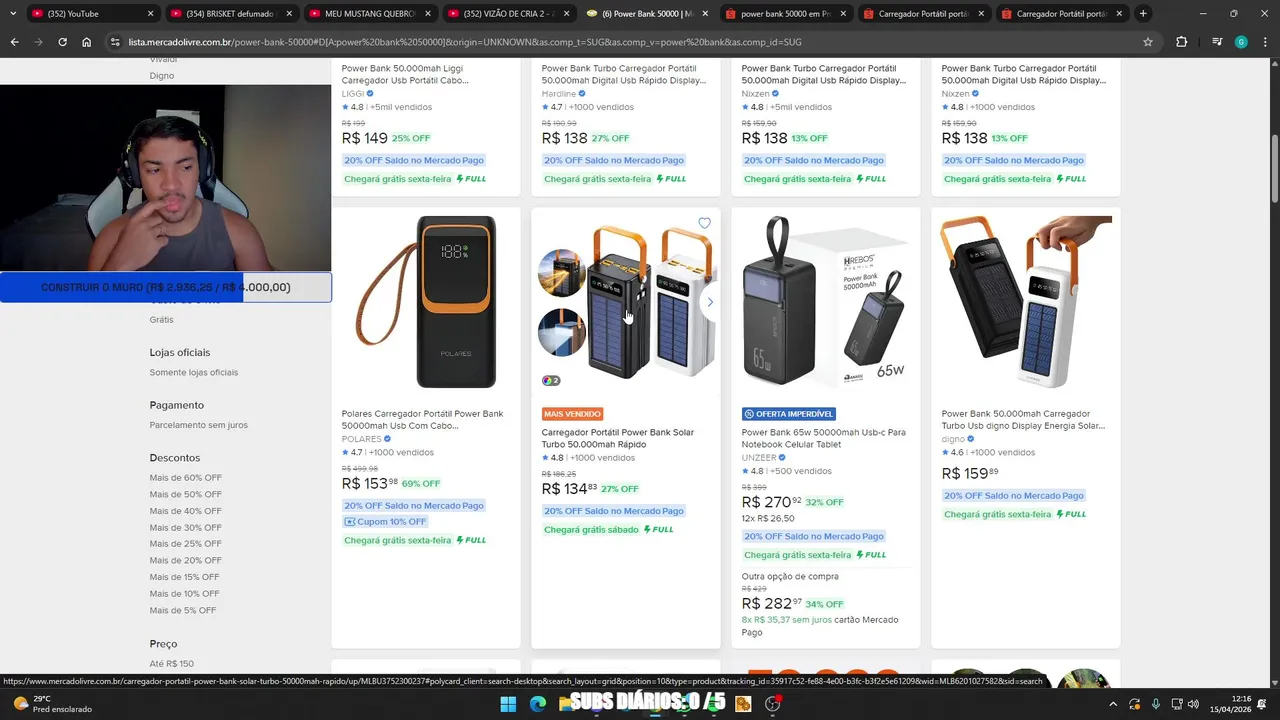Open tab search dropdown arrow in tab strip
The height and width of the screenshot is (720, 1280).
12,14
